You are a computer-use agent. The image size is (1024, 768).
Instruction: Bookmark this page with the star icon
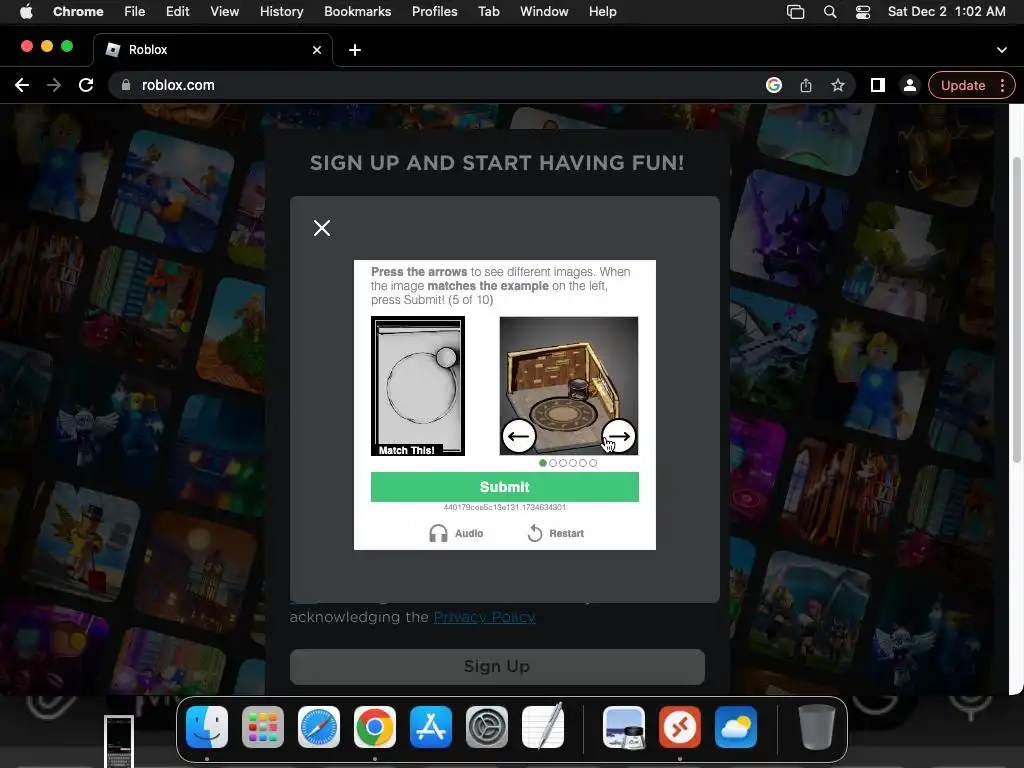[x=838, y=86]
